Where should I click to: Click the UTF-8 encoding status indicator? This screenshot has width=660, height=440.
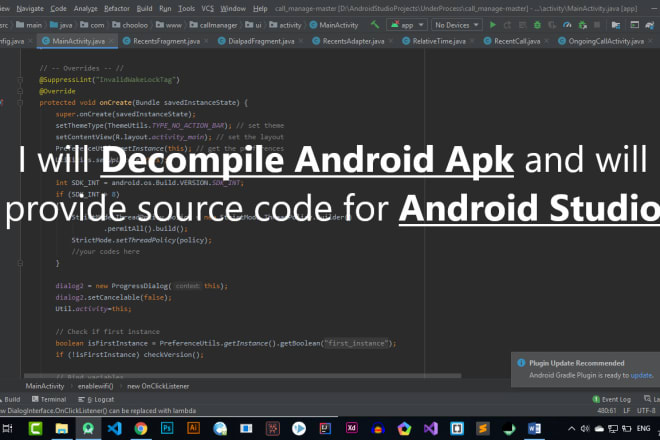tap(646, 411)
